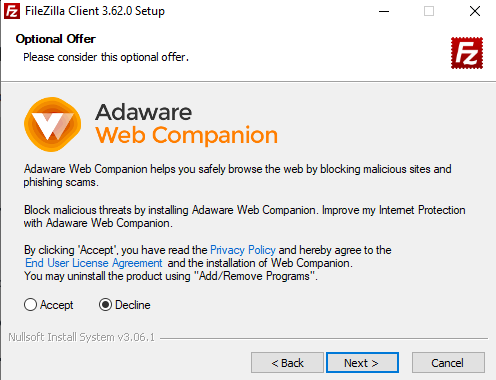Click the FileZilla logo in header area
Viewport: 496px width, 380px height.
click(467, 53)
